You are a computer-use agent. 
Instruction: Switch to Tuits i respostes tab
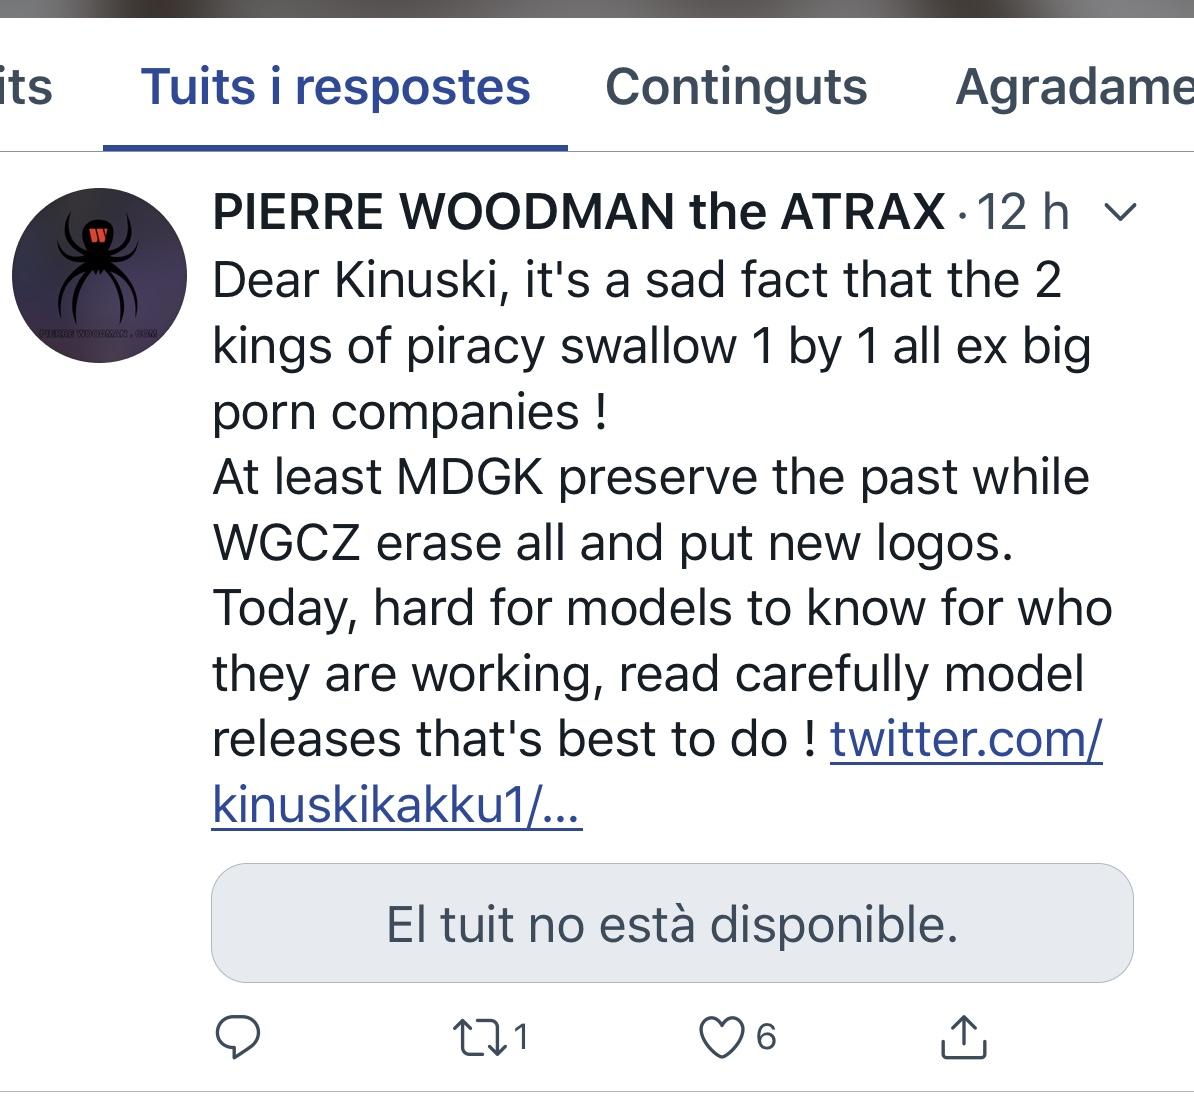click(x=335, y=87)
